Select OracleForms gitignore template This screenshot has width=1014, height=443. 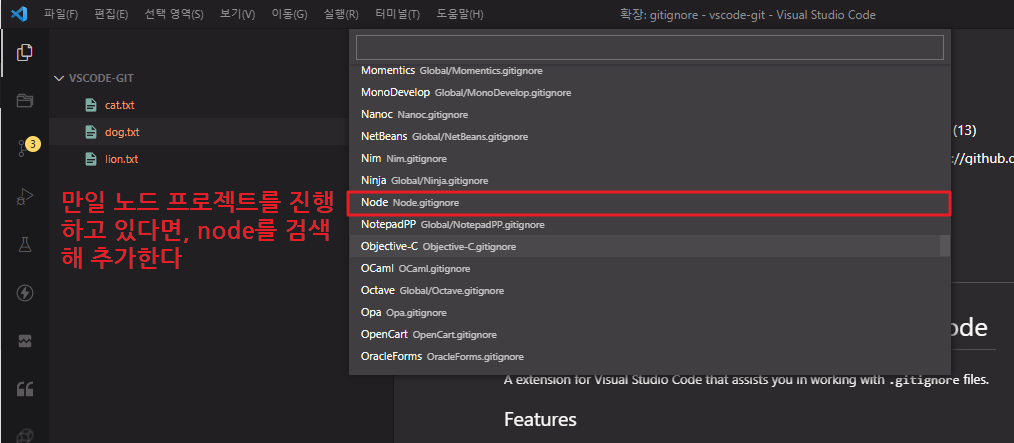pos(649,356)
